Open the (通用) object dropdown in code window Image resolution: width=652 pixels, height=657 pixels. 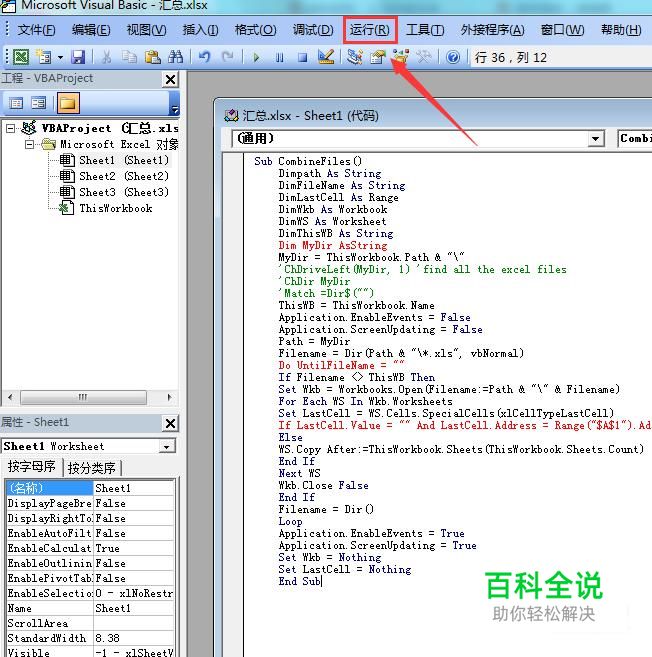coord(595,139)
